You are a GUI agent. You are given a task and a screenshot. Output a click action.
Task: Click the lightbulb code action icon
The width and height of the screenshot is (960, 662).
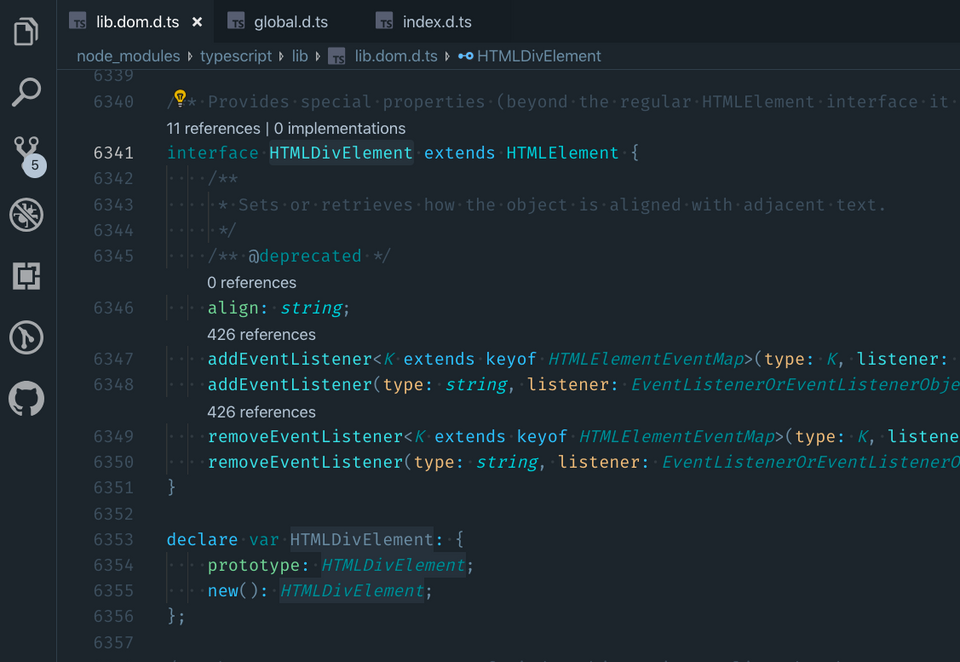click(x=180, y=98)
